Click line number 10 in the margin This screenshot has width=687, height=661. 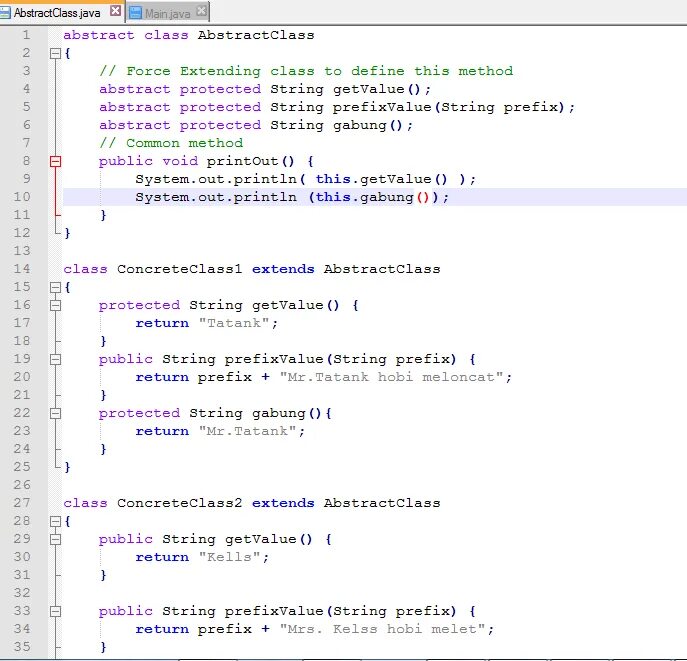tap(22, 197)
